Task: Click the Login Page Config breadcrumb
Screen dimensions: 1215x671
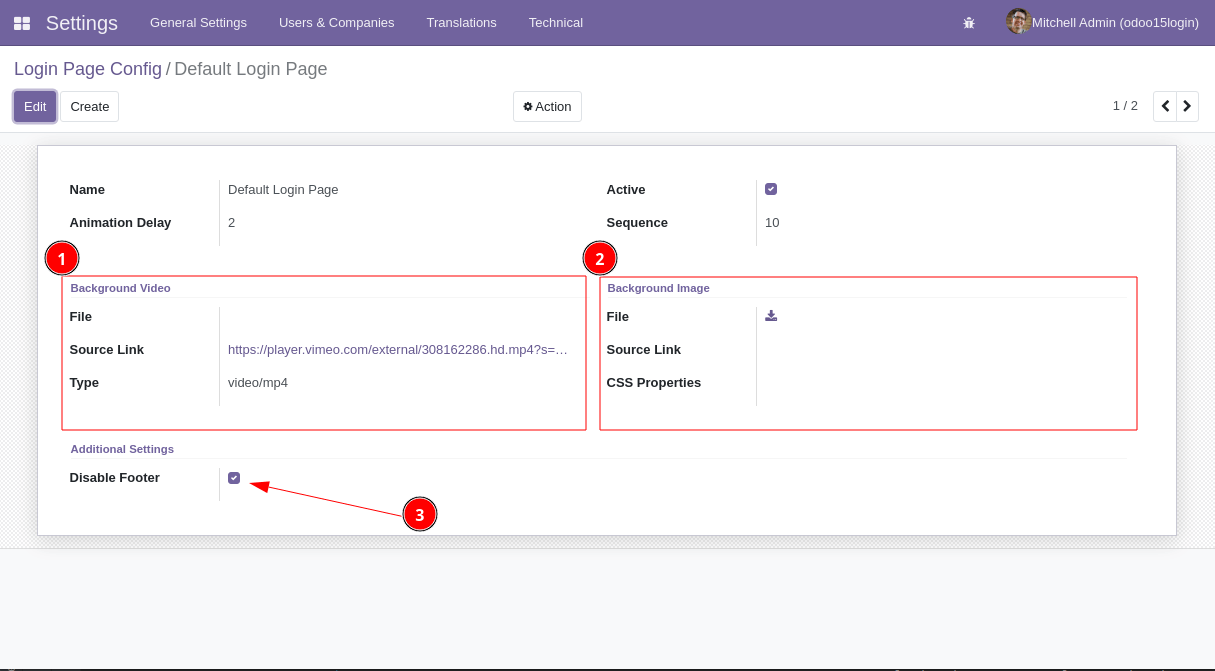Action: pyautogui.click(x=88, y=68)
